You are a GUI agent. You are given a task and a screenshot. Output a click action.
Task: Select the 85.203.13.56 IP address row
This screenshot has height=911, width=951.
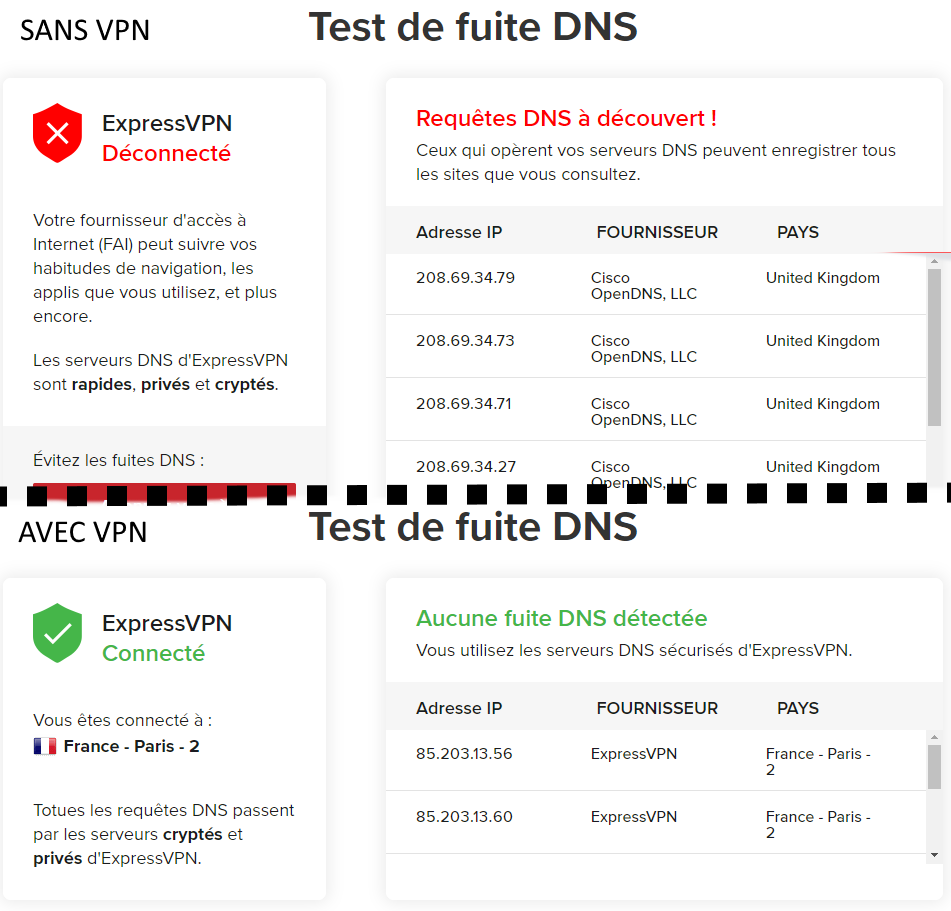[656, 761]
